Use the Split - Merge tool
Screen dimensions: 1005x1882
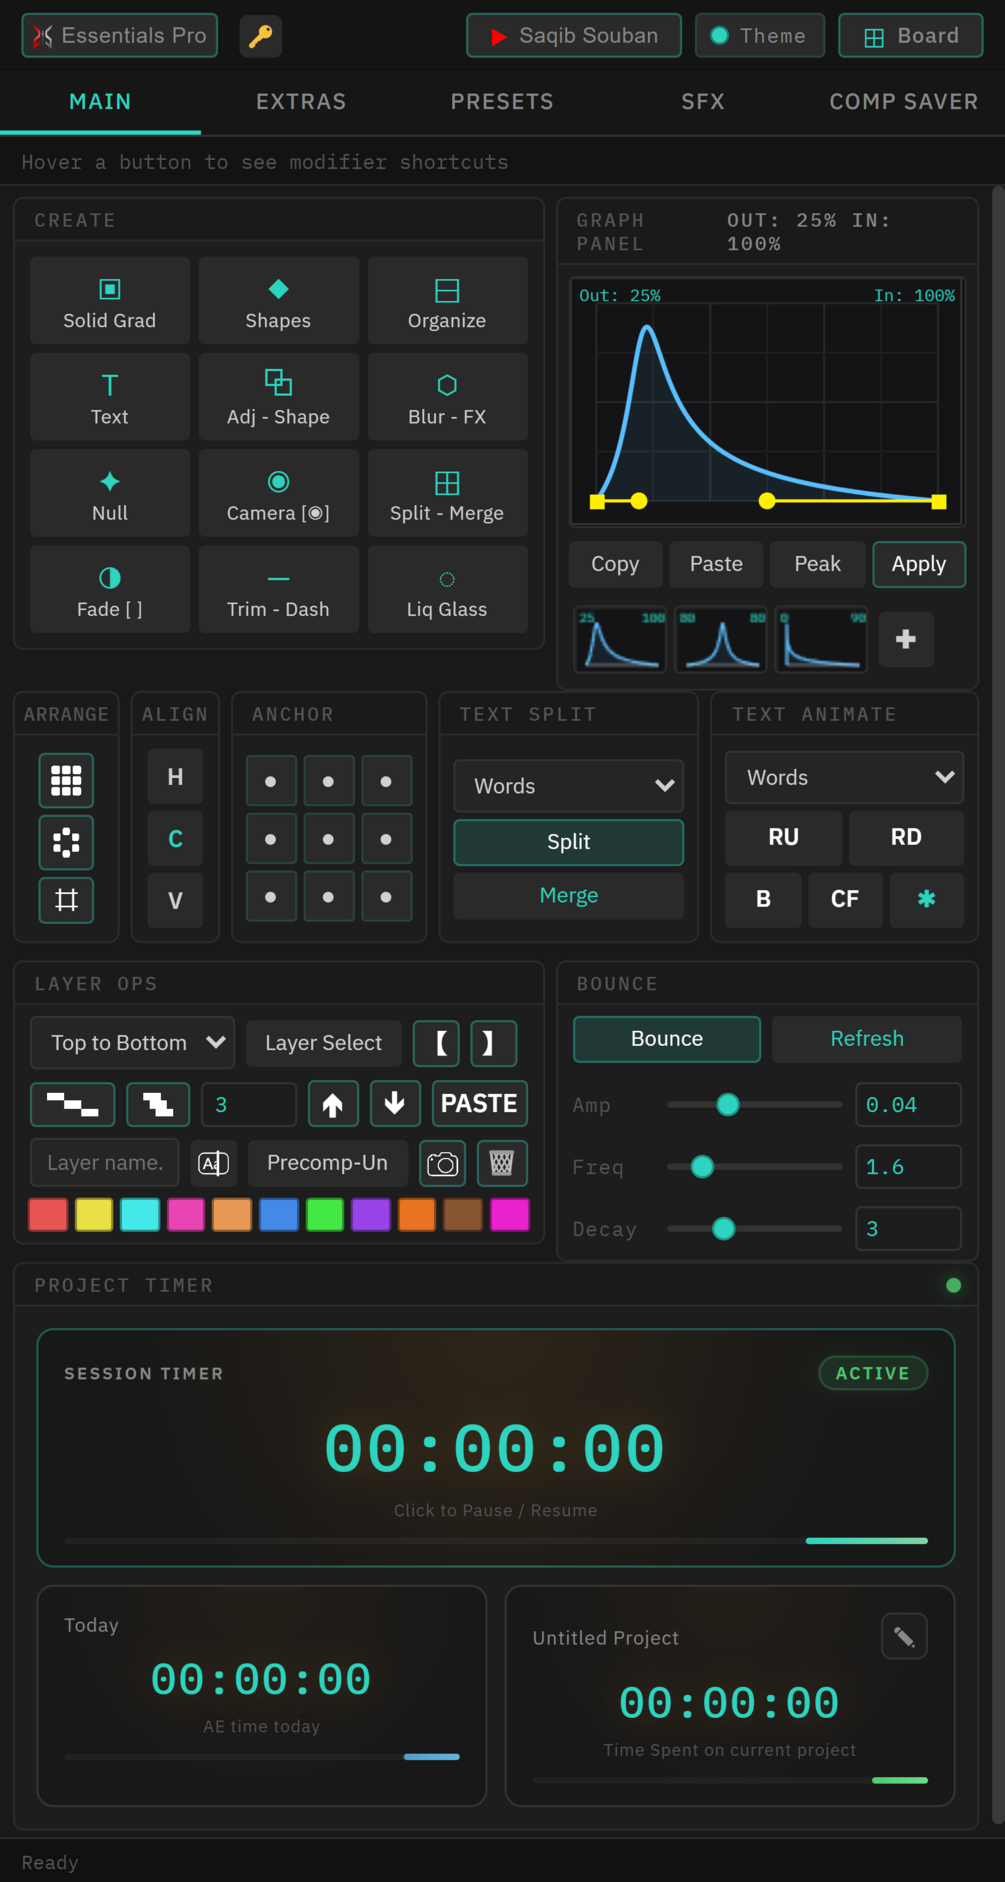[447, 493]
